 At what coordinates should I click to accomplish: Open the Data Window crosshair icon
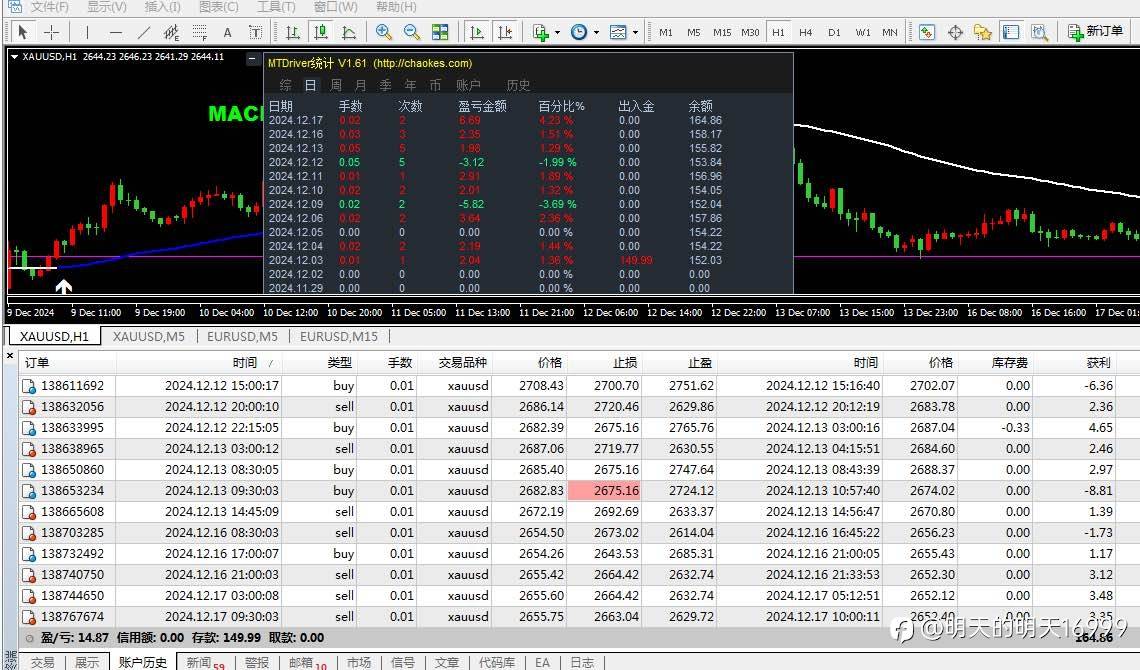click(x=955, y=32)
